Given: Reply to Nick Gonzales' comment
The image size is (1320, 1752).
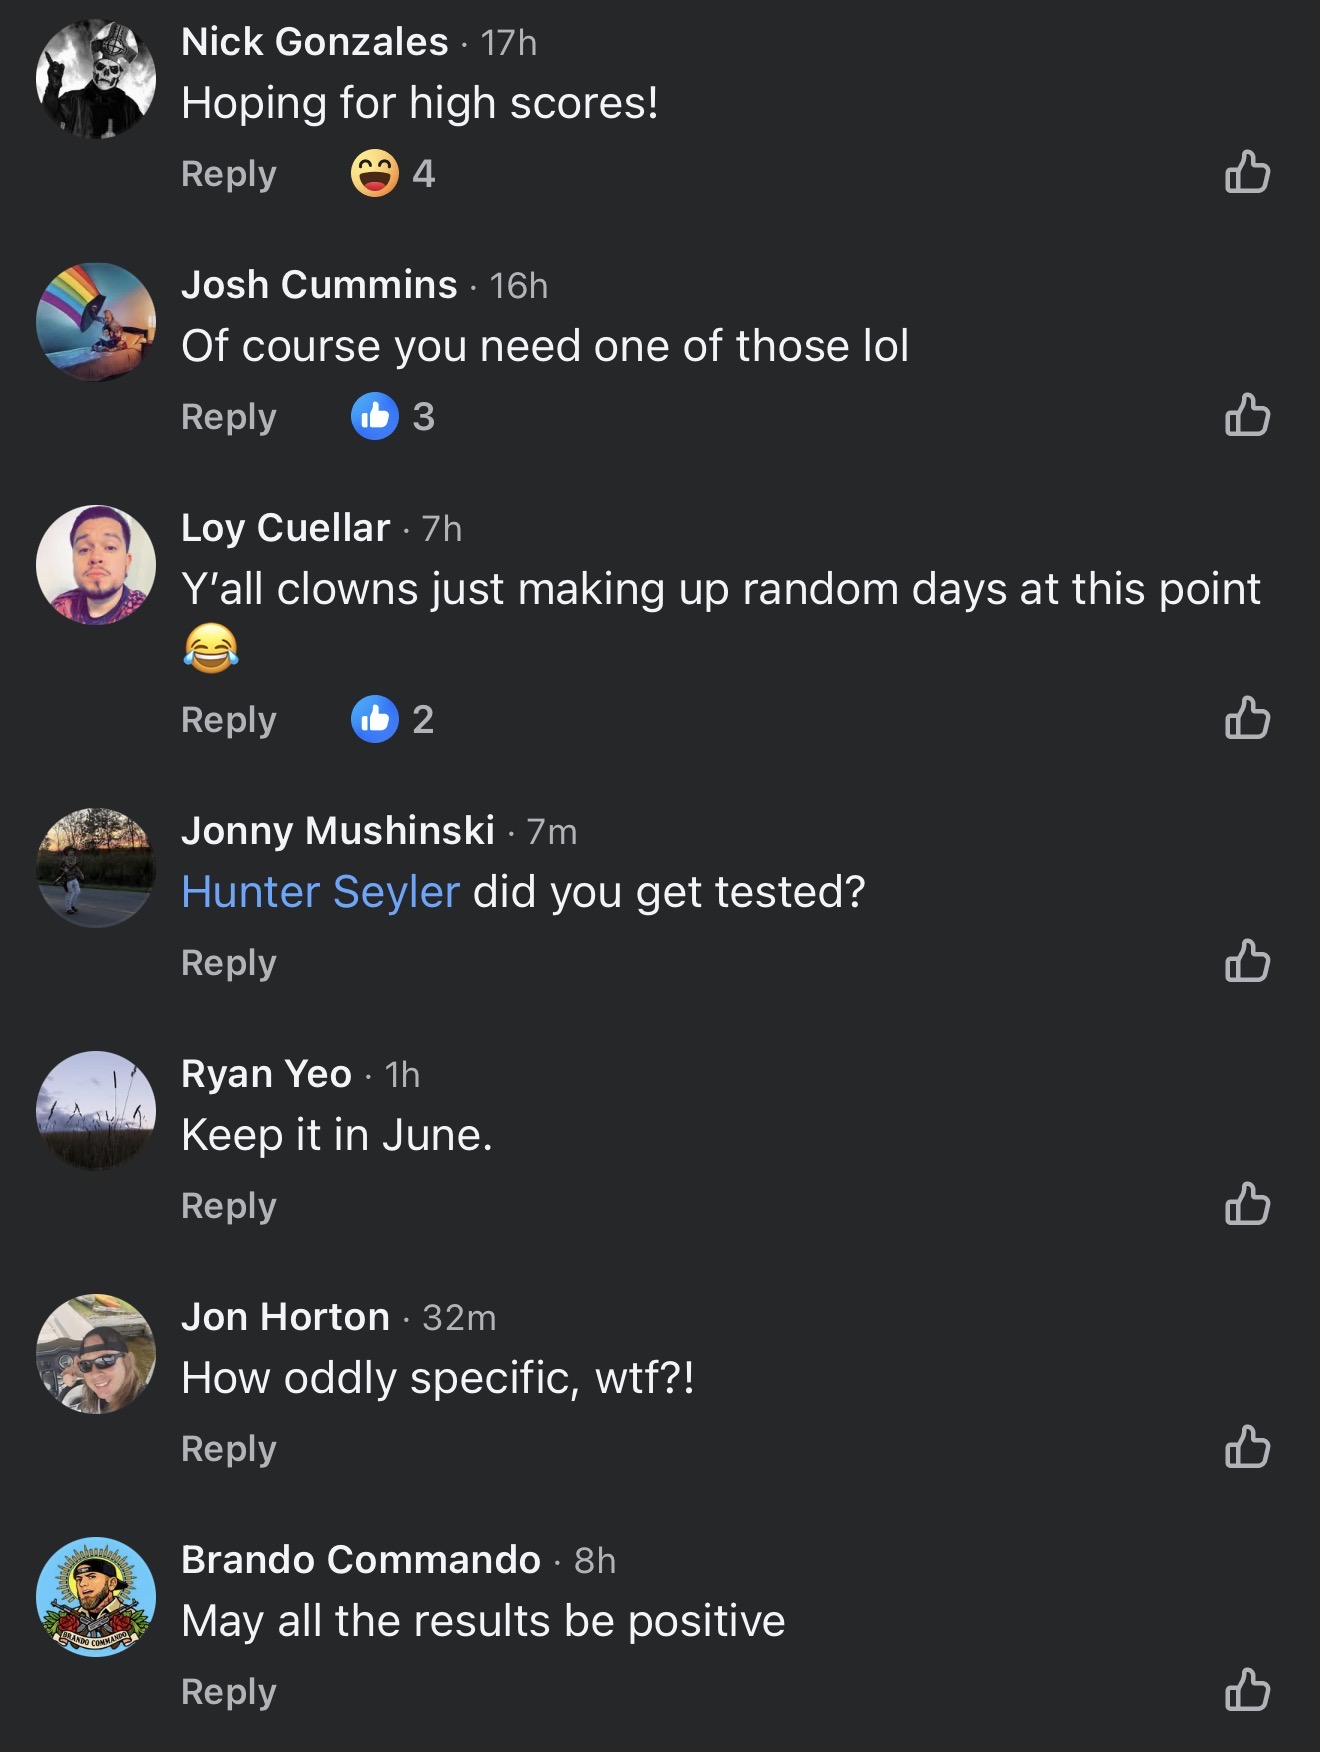Looking at the screenshot, I should 229,174.
